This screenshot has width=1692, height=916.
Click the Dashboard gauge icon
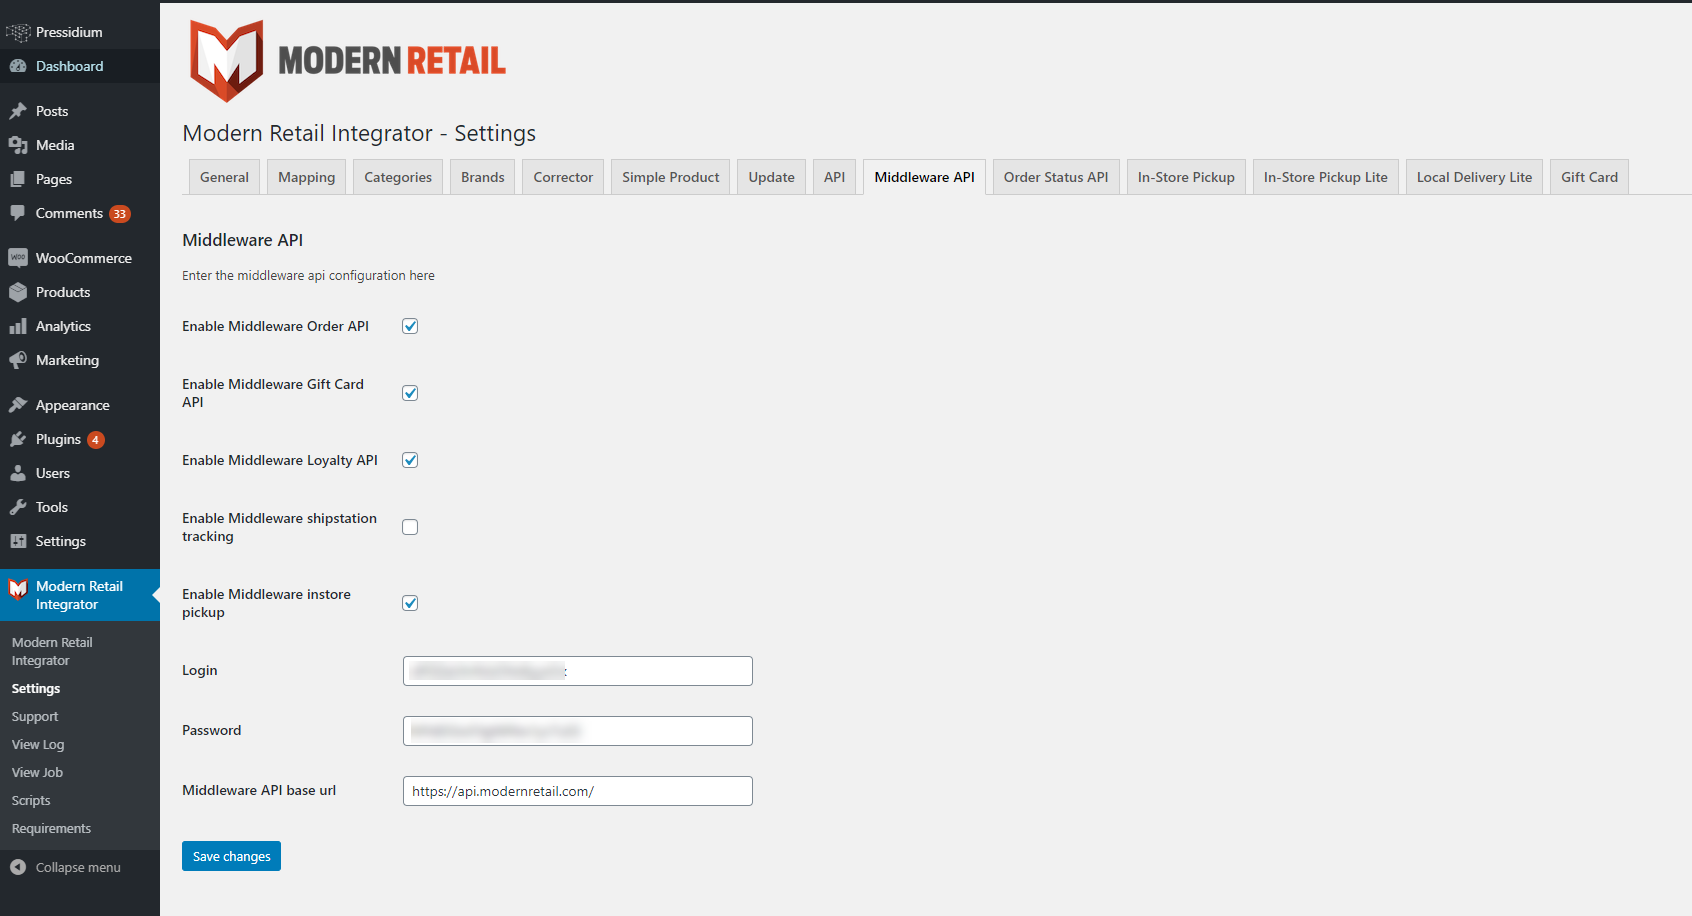point(18,66)
